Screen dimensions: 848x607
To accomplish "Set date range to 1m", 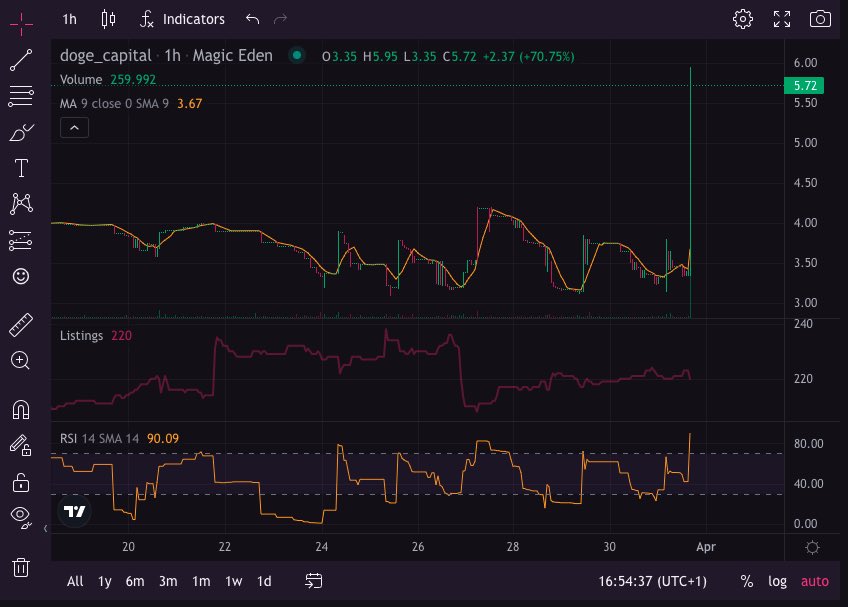I will (x=201, y=582).
